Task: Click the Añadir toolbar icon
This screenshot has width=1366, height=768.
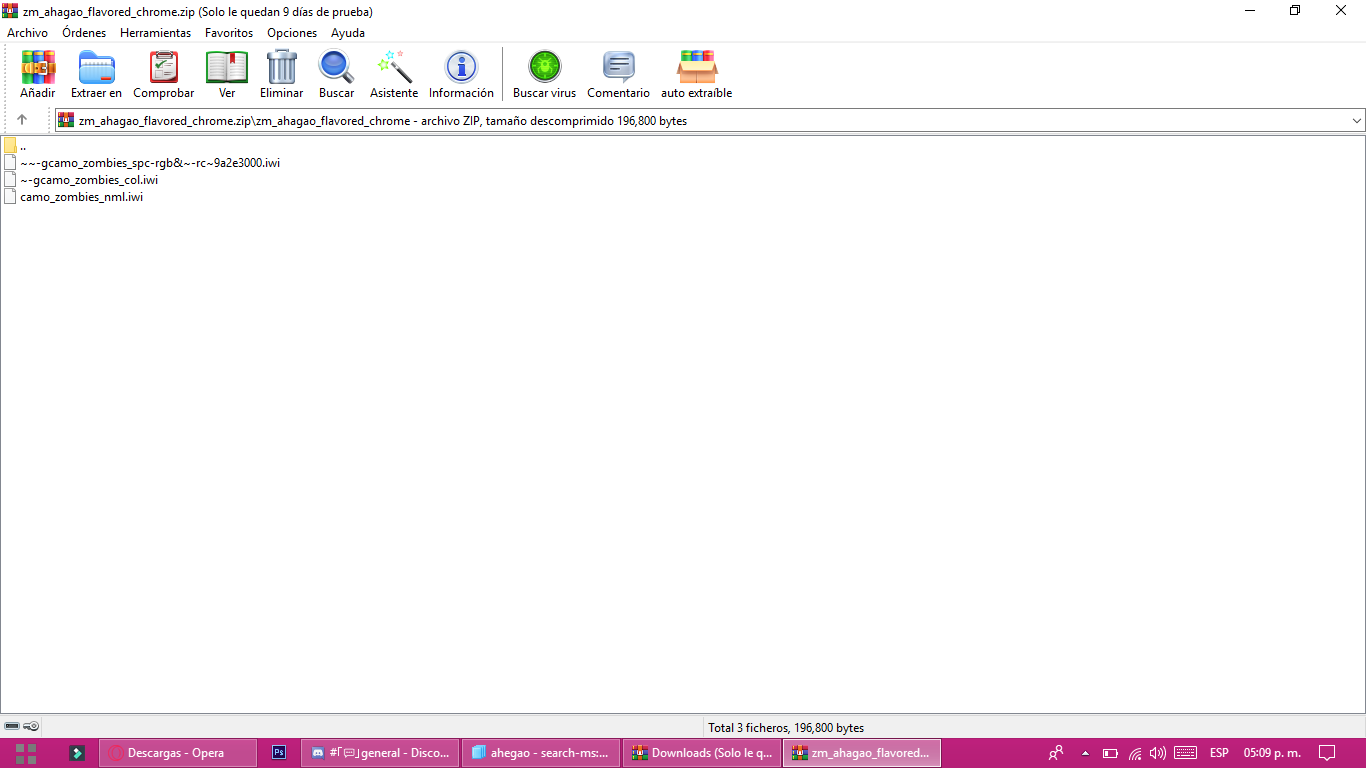Action: click(x=38, y=75)
